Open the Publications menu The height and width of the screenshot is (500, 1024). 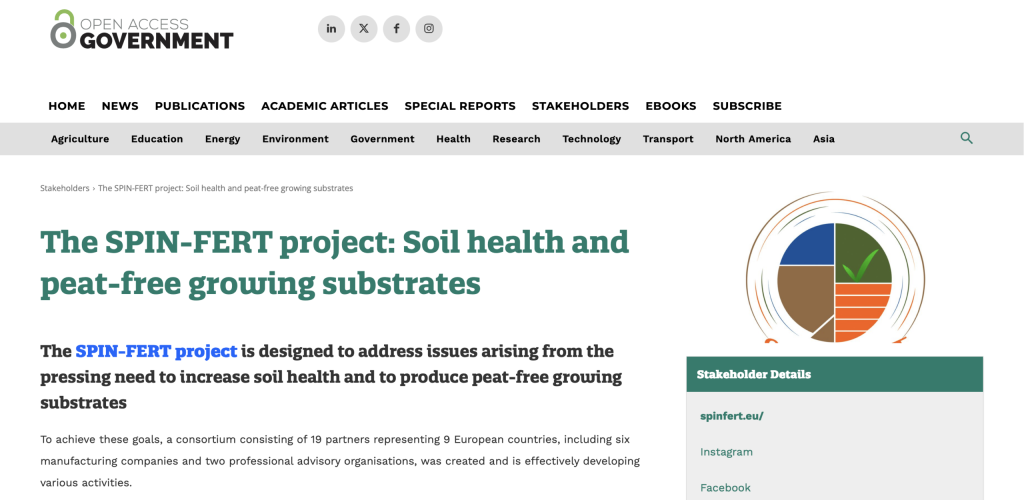tap(200, 106)
